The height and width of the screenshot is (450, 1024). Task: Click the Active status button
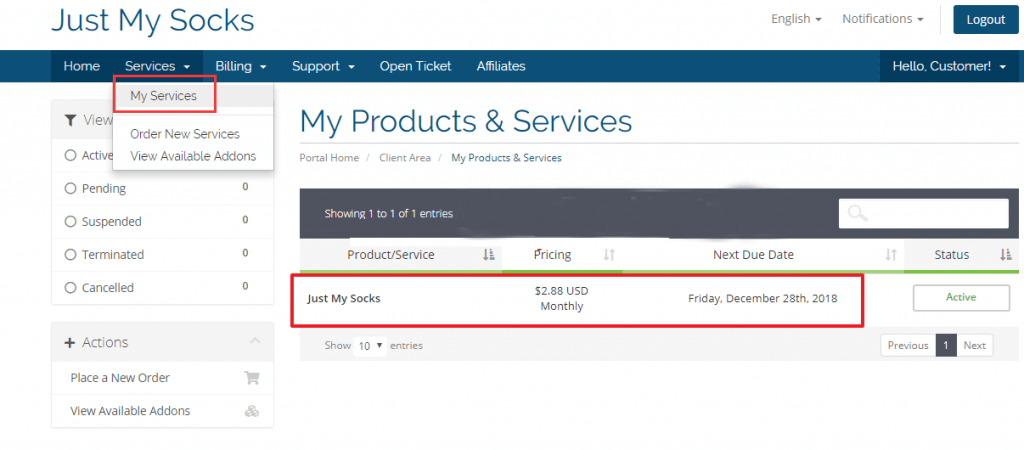click(x=961, y=298)
